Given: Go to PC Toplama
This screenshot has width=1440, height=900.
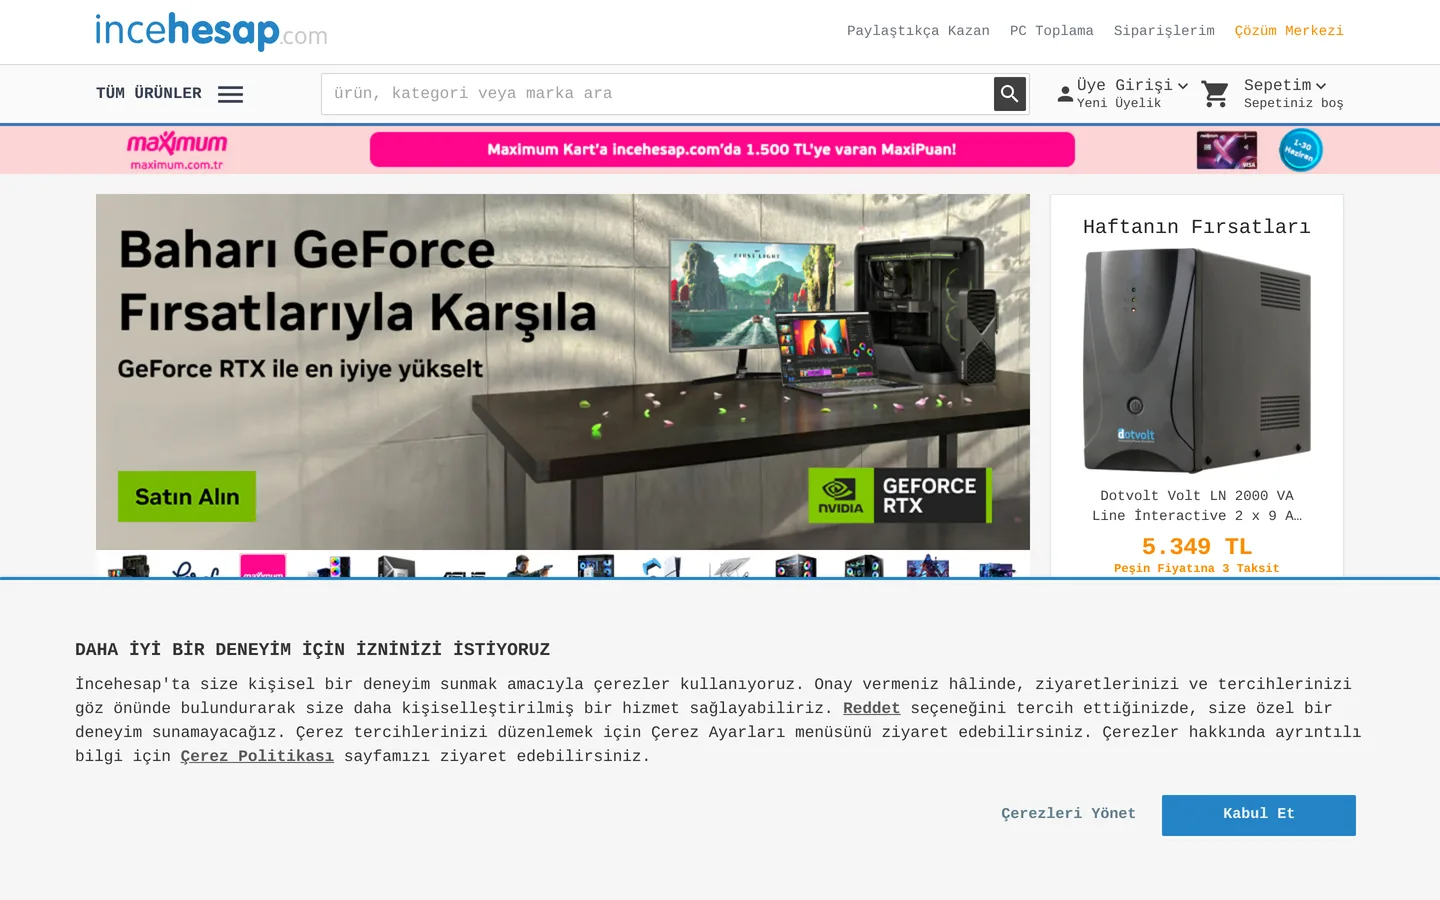Looking at the screenshot, I should (1052, 31).
